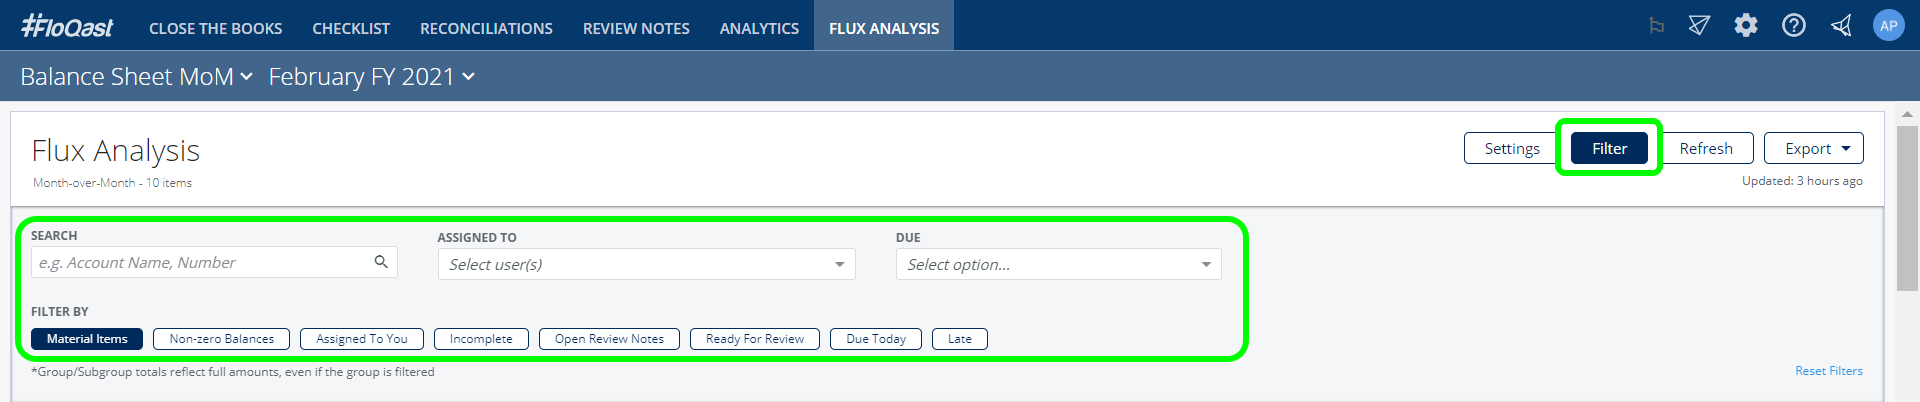Viewport: 1920px width, 402px height.
Task: Open the February FY 2021 period dropdown
Action: tap(371, 77)
